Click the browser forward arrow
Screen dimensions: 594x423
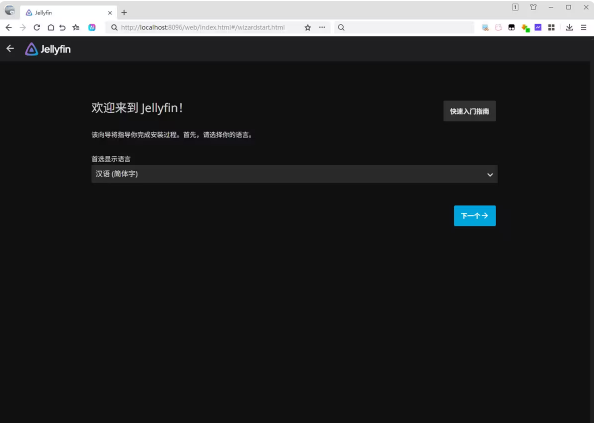[x=23, y=28]
